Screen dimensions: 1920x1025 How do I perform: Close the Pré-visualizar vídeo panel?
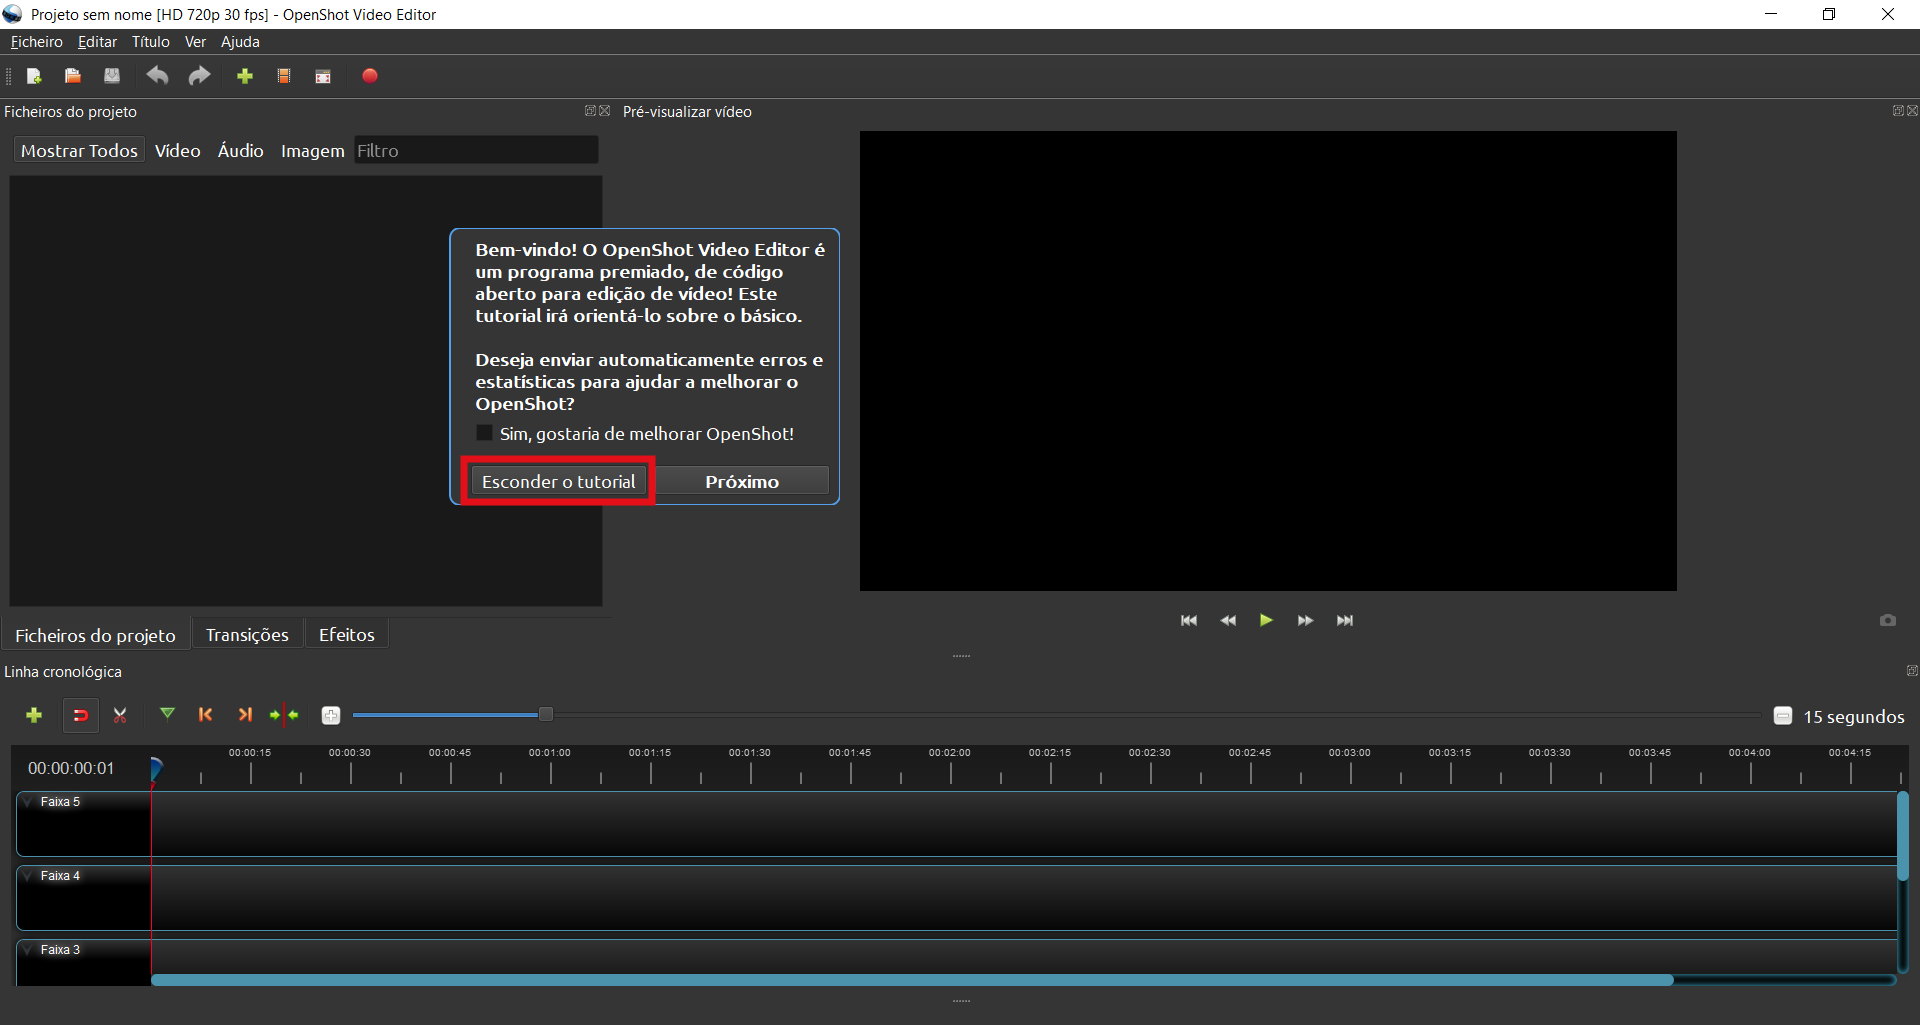[1912, 111]
